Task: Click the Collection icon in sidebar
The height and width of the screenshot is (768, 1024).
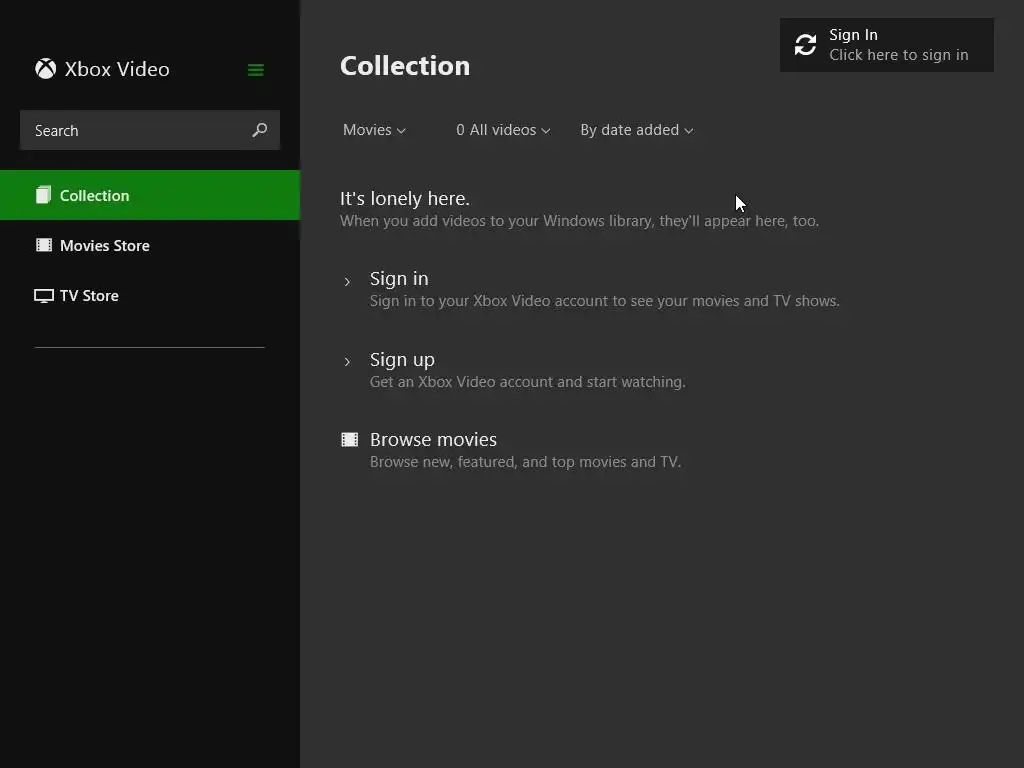Action: pos(43,195)
